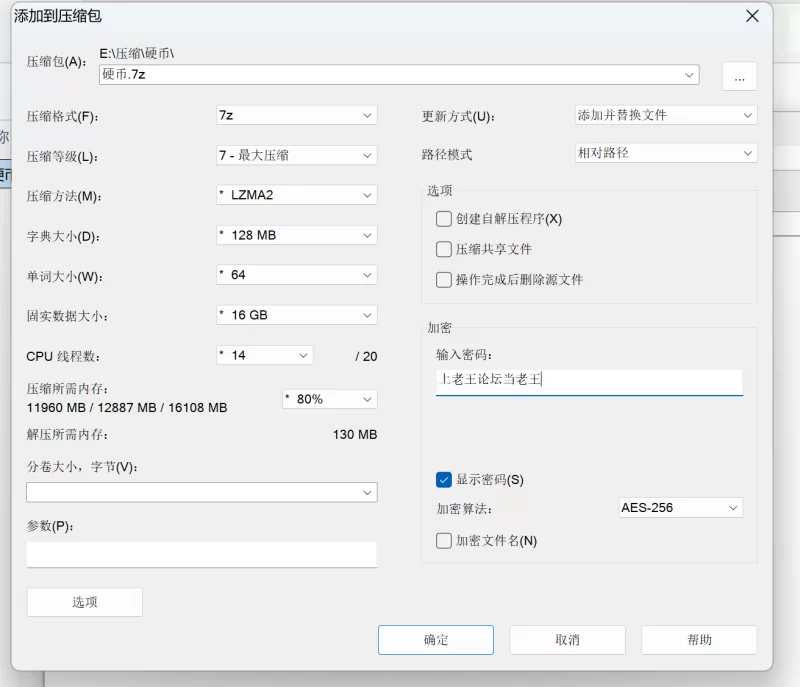Click the browse '...' button for archive path
800x687 pixels.
click(x=739, y=76)
